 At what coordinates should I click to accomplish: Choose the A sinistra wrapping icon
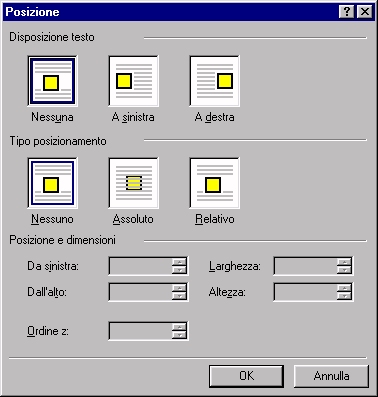133,81
